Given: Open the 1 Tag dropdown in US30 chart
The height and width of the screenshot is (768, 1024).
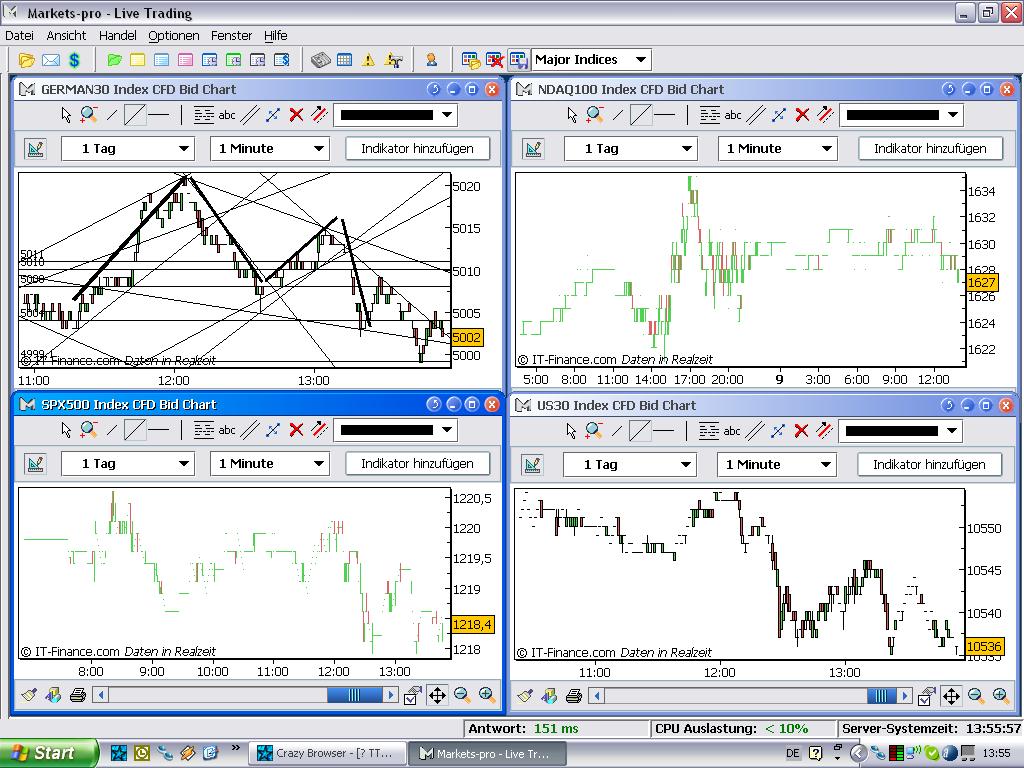Looking at the screenshot, I should point(630,464).
